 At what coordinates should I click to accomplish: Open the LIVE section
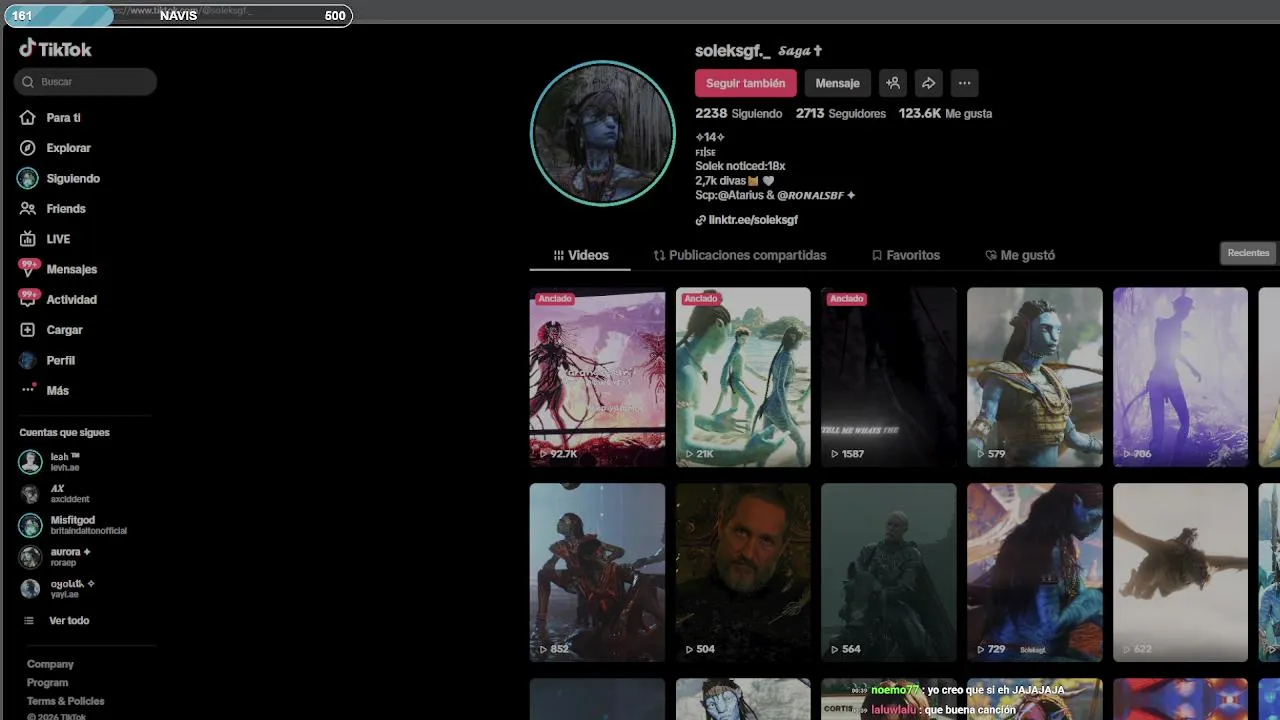tap(58, 239)
